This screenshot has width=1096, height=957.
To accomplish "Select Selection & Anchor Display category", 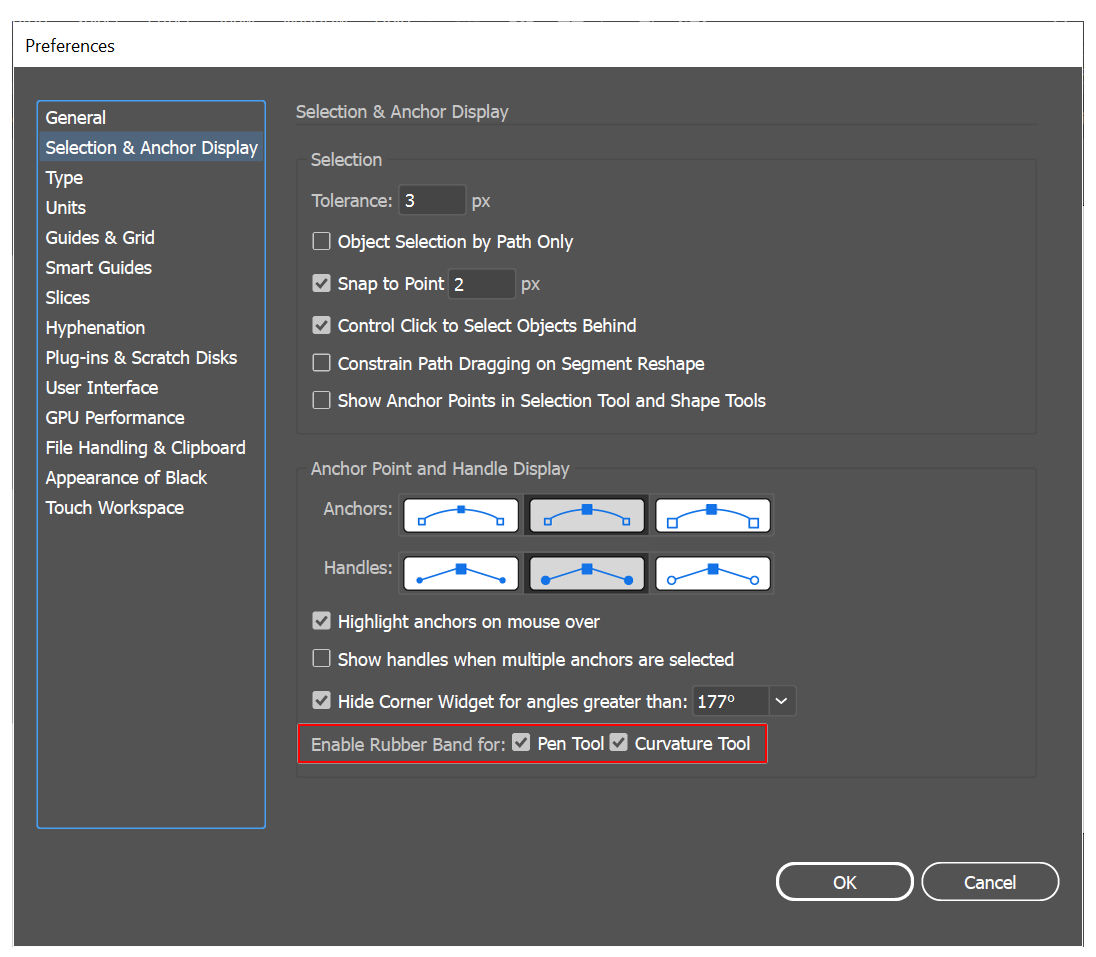I will [x=151, y=147].
